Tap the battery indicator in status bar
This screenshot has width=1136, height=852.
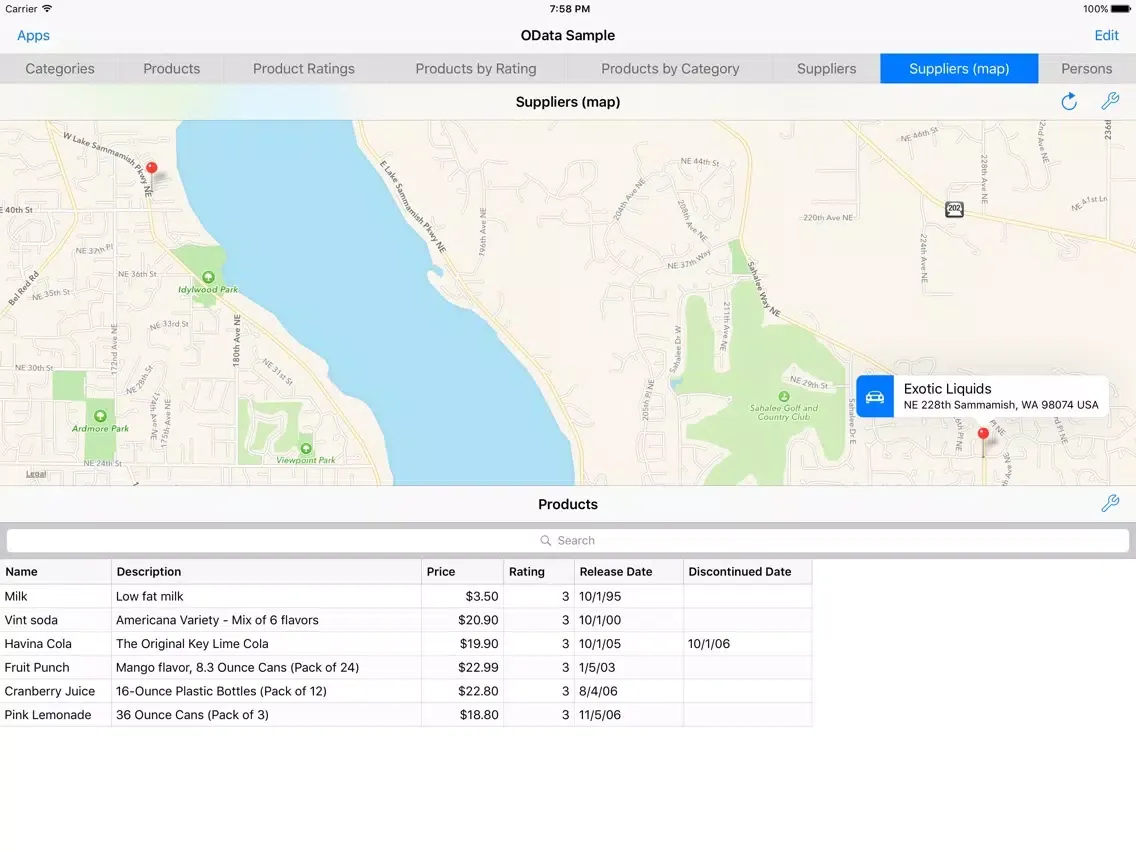1121,9
